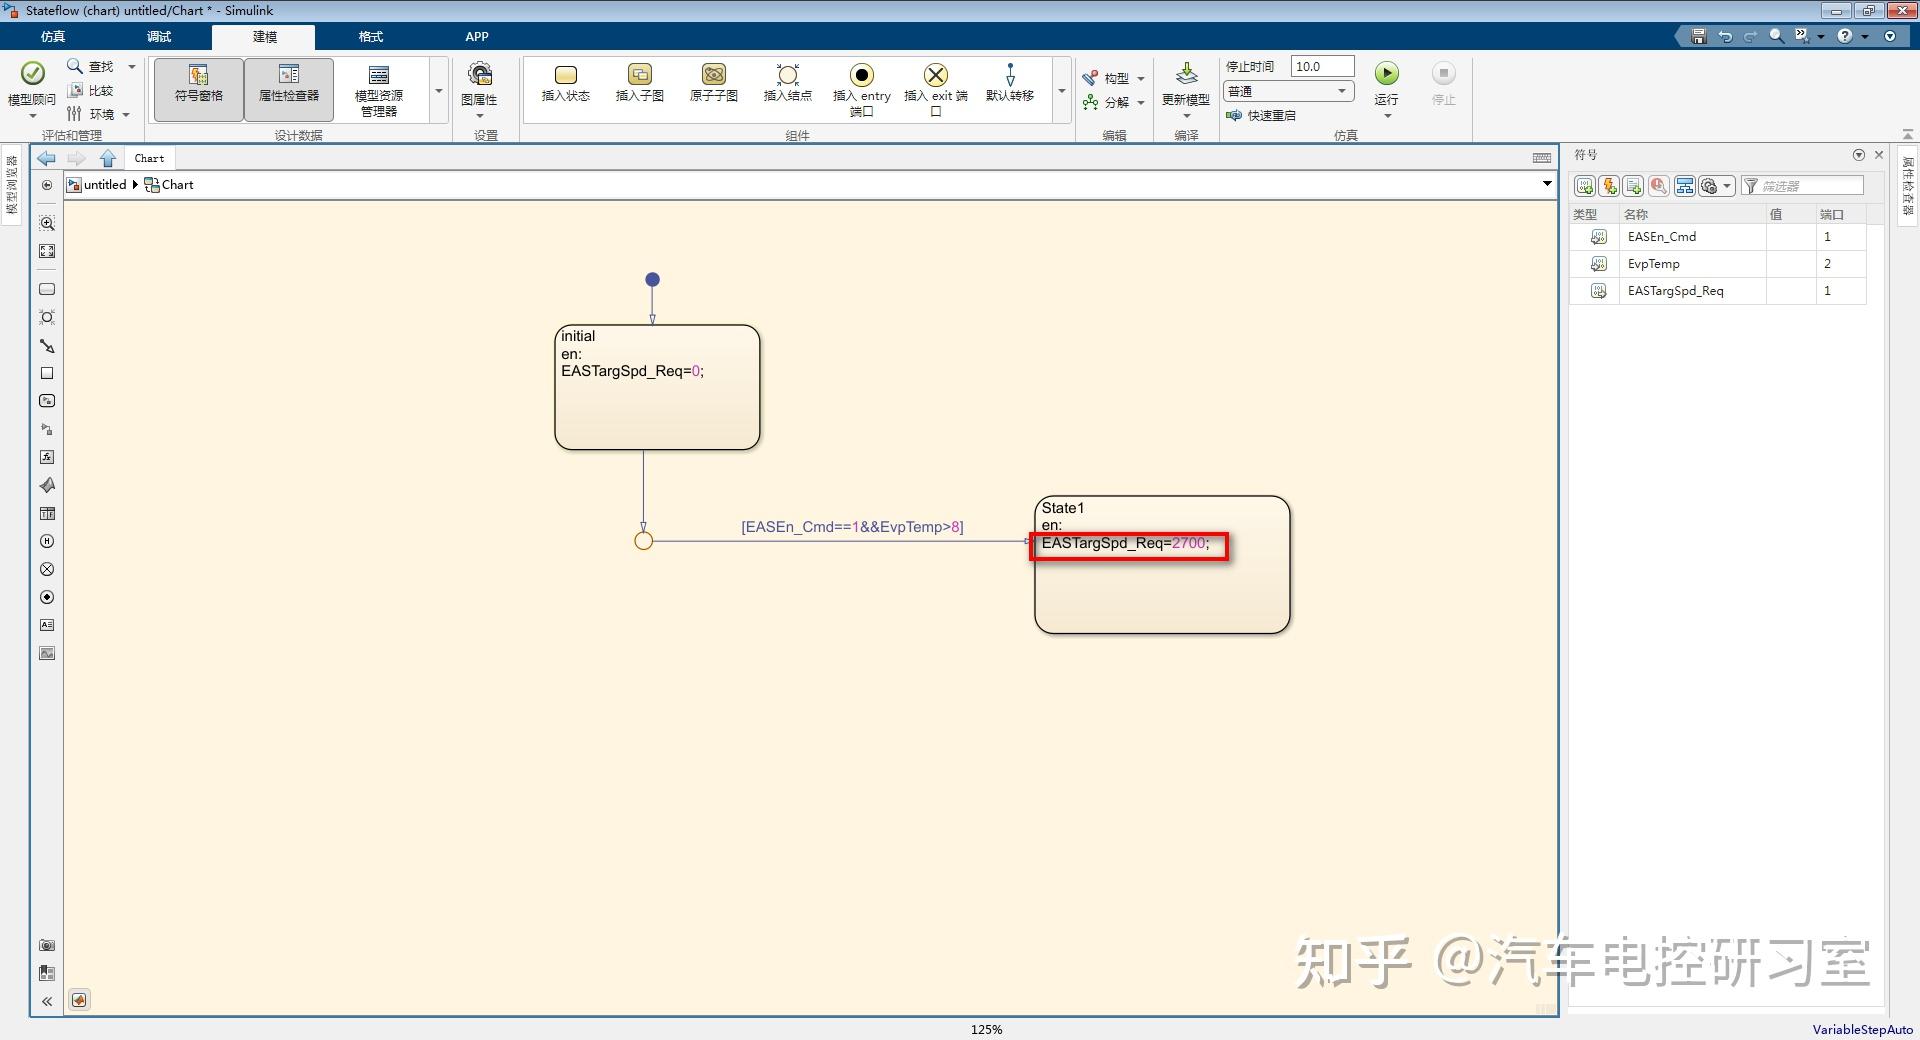Click the 属性检查器 (Property Inspector) icon
Screen dimensions: 1920x1040
click(x=288, y=88)
